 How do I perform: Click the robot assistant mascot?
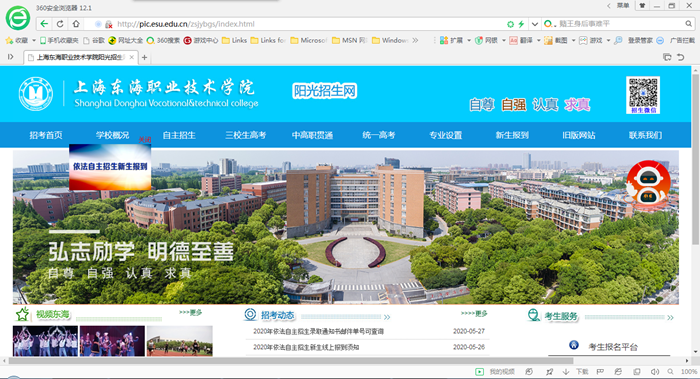point(648,183)
